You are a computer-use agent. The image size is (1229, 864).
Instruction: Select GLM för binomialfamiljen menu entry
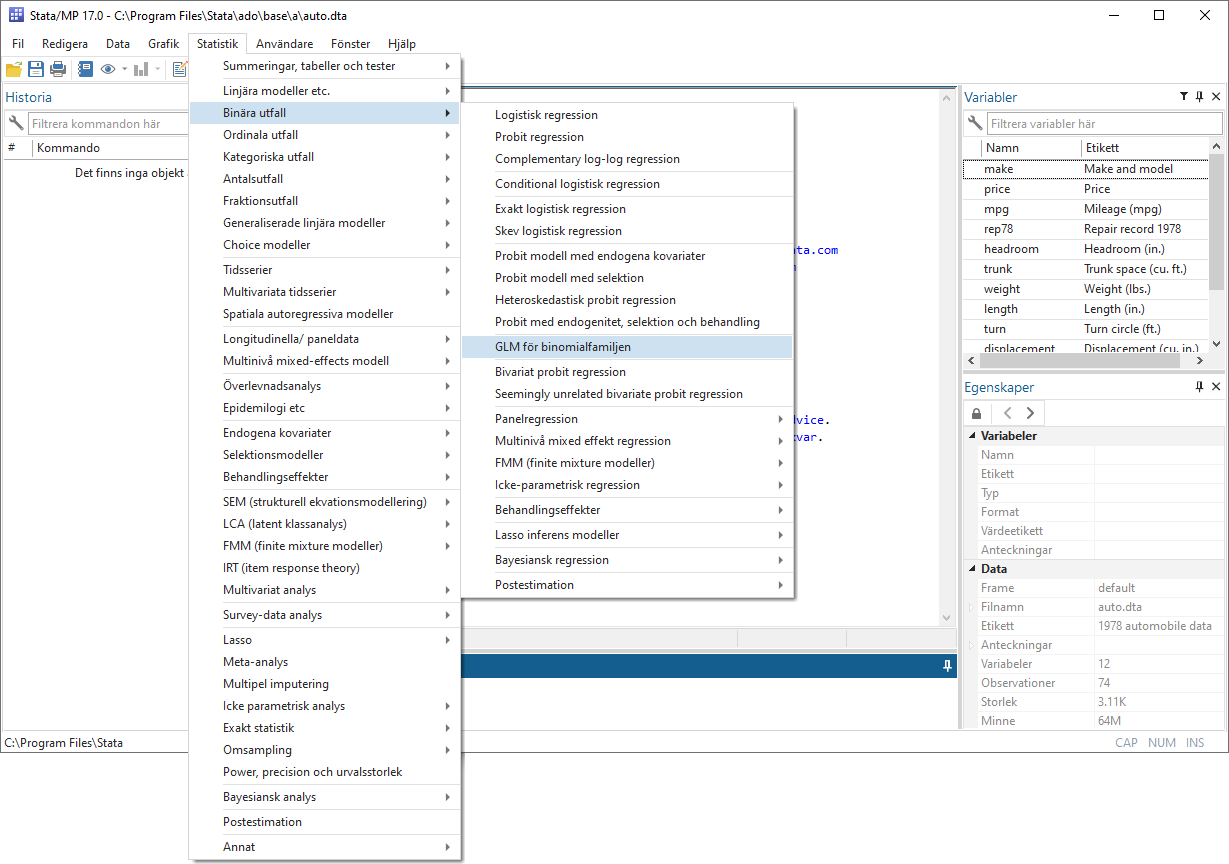coord(560,347)
